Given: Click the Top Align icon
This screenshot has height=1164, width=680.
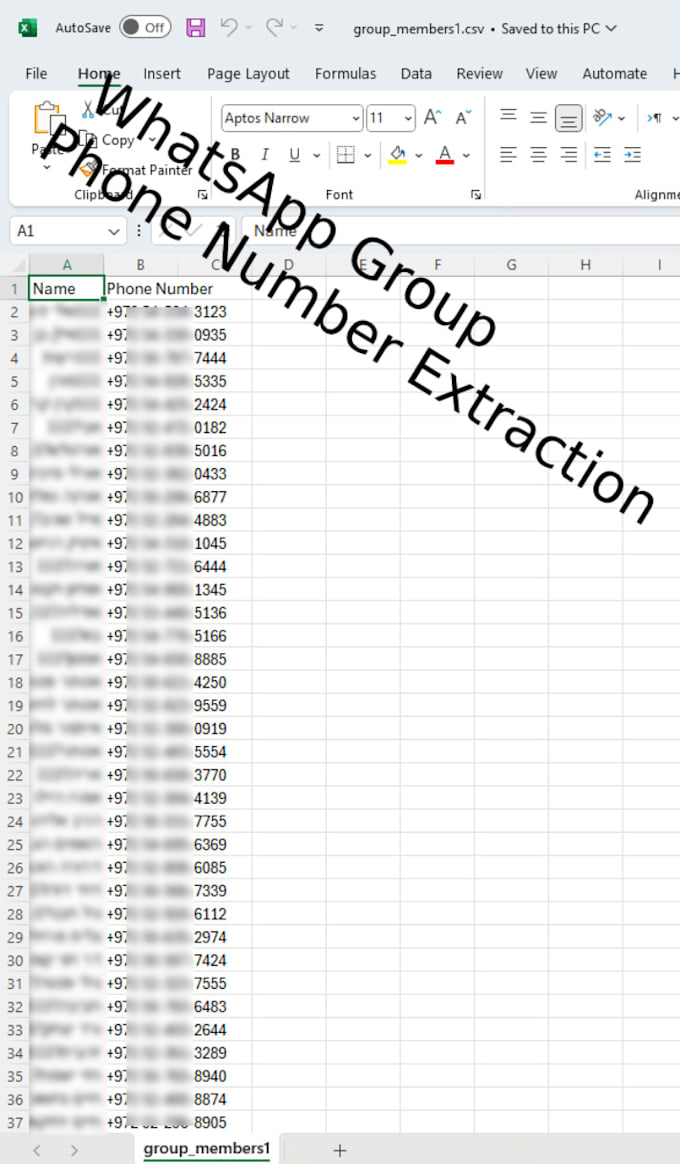Looking at the screenshot, I should [x=509, y=117].
